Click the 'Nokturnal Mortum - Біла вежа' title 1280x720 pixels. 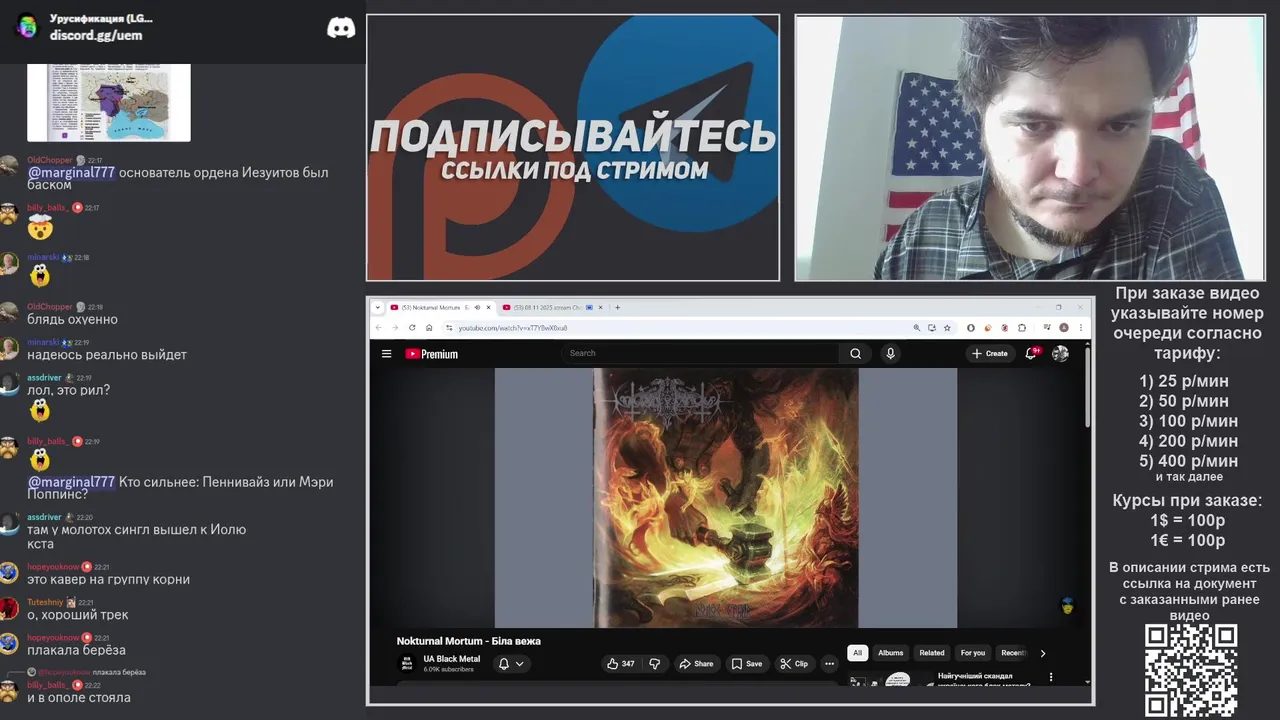coord(468,641)
